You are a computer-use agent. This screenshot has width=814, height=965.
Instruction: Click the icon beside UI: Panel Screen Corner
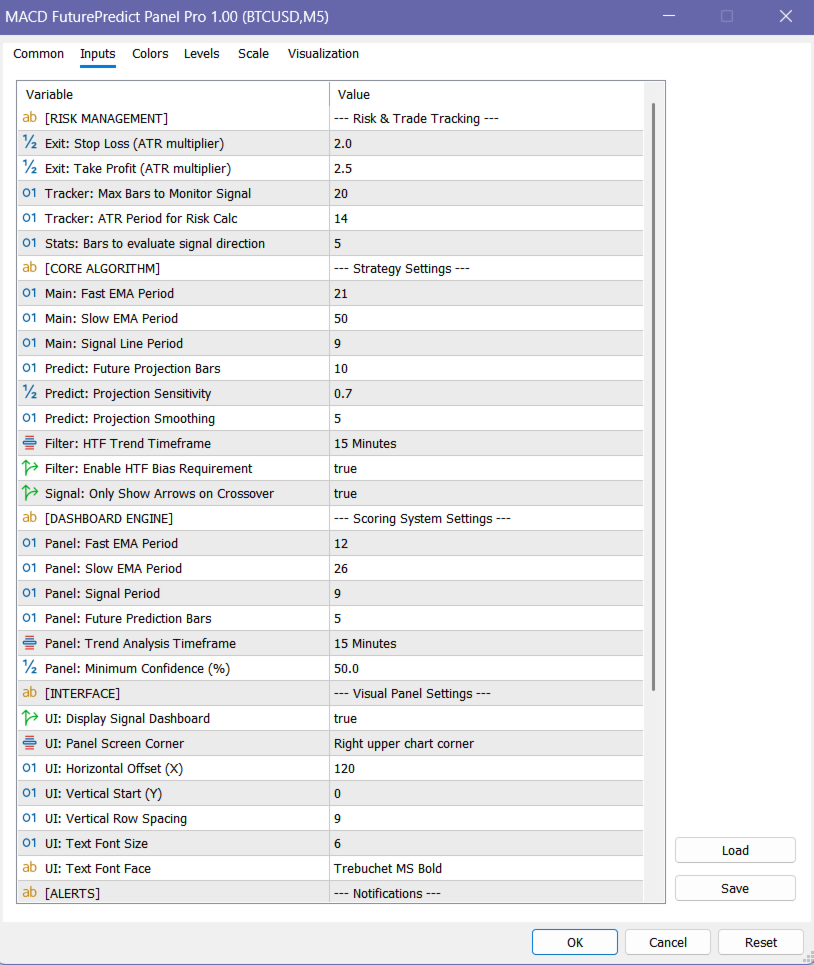click(x=29, y=743)
